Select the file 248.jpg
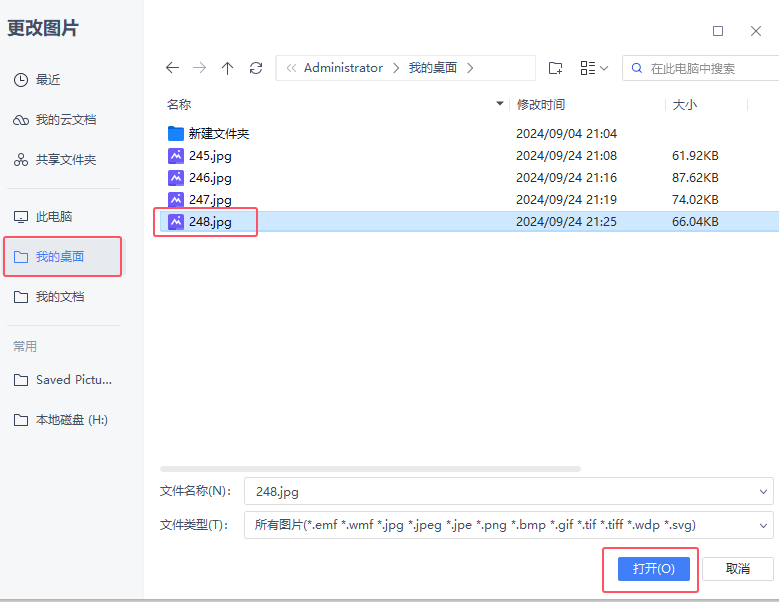Screen dimensions: 779x602 coord(469,222)
